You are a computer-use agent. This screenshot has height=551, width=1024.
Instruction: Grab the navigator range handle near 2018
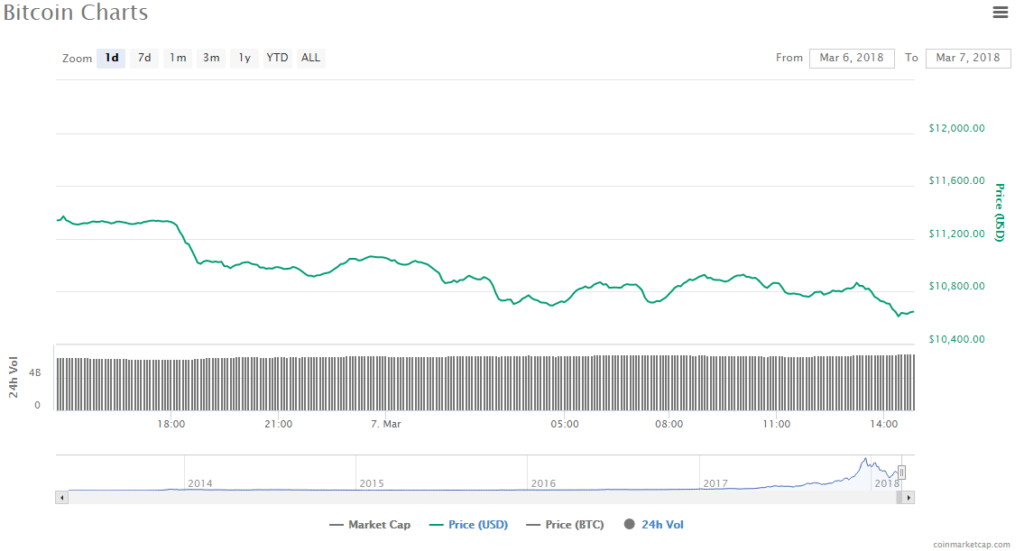coord(901,473)
